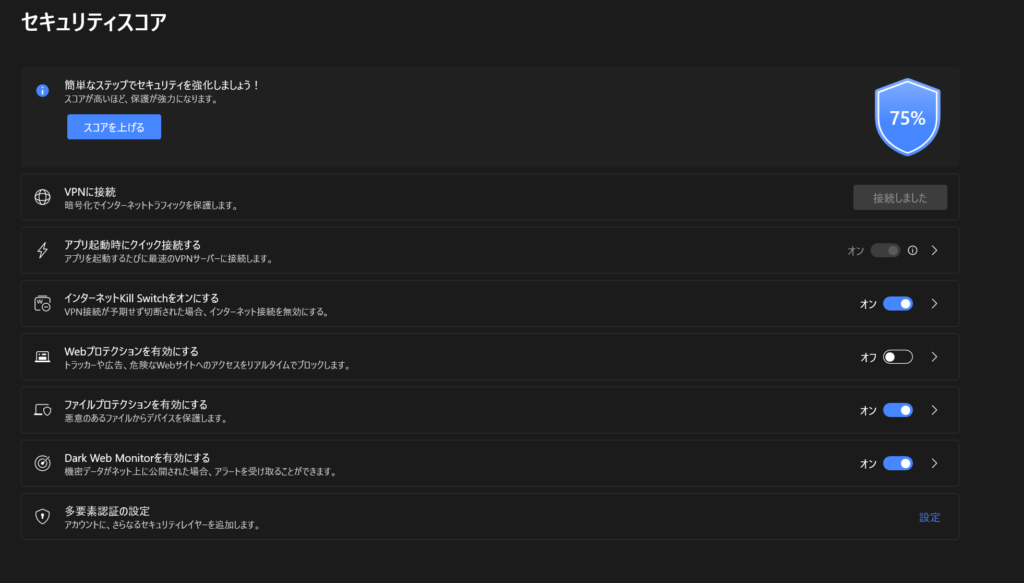Turn off the Internet Kill Switch toggle
This screenshot has height=583, width=1024.
pyautogui.click(x=898, y=304)
